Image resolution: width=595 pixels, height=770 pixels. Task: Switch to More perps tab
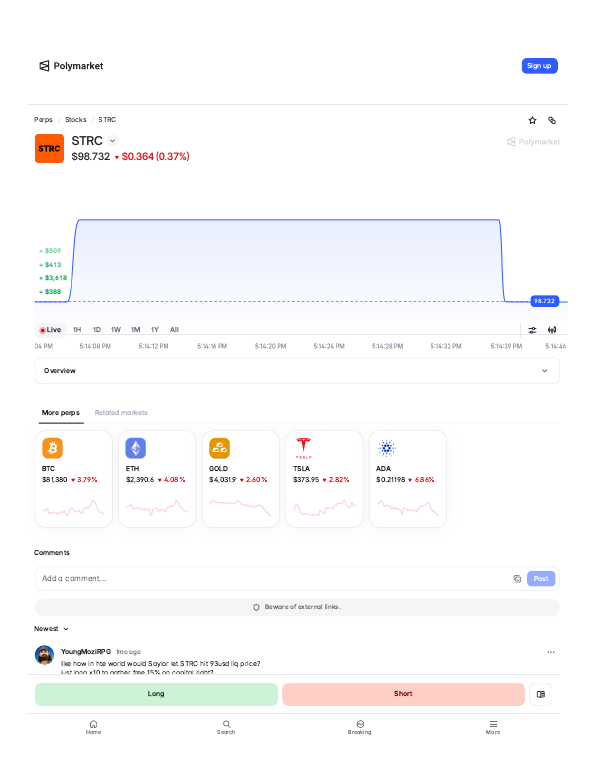tap(61, 412)
